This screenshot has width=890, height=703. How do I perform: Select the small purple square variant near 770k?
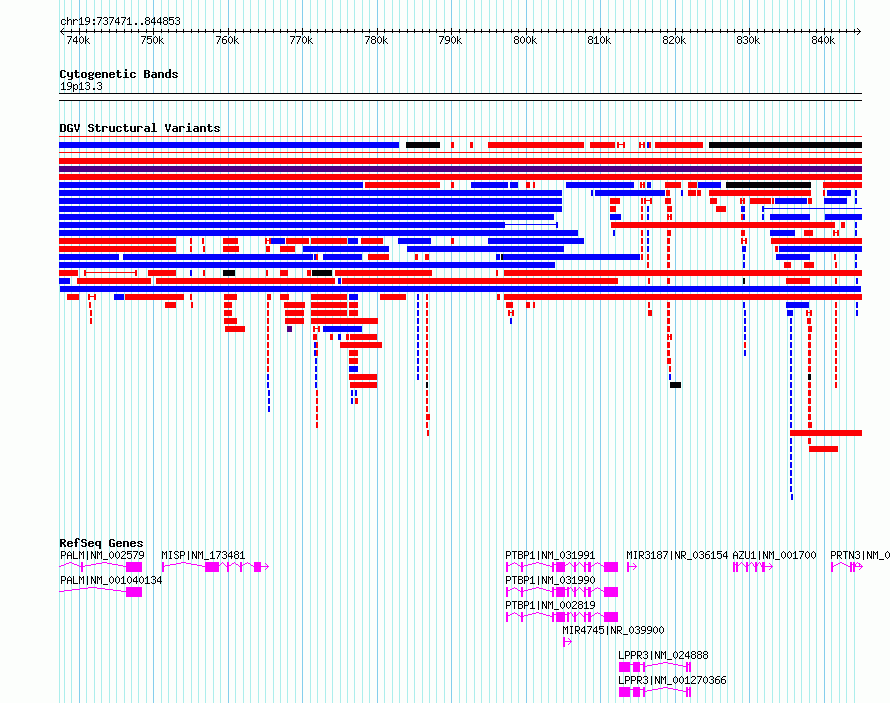289,329
